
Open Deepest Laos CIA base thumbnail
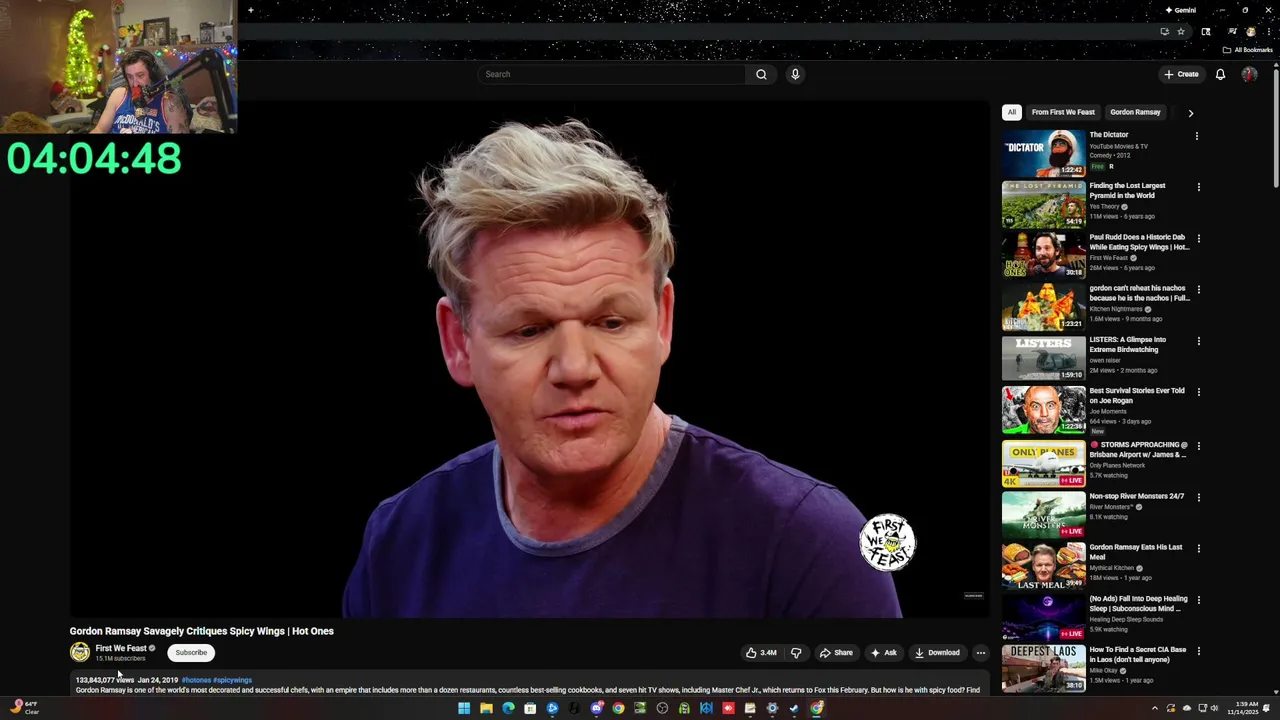point(1043,668)
